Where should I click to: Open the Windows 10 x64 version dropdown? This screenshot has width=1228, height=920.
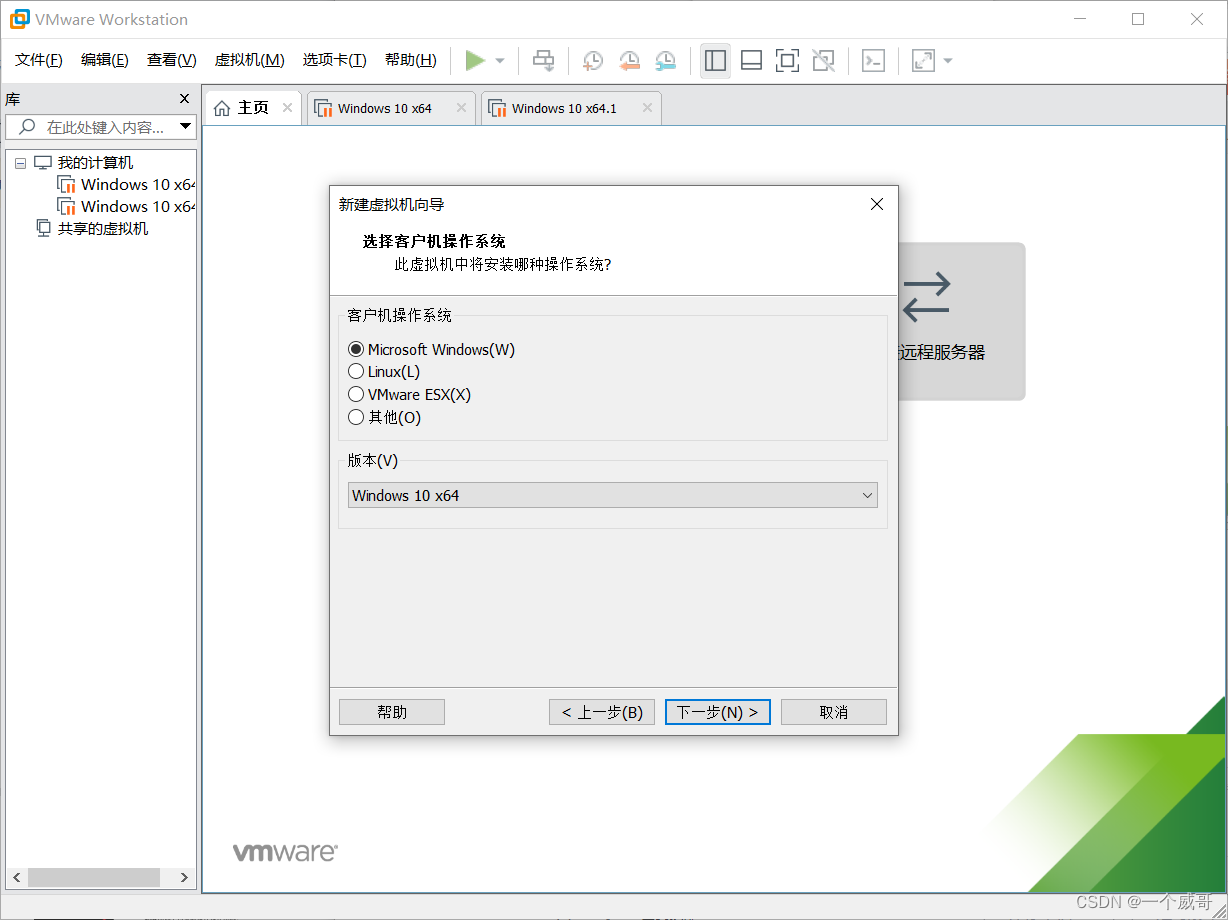pyautogui.click(x=868, y=495)
